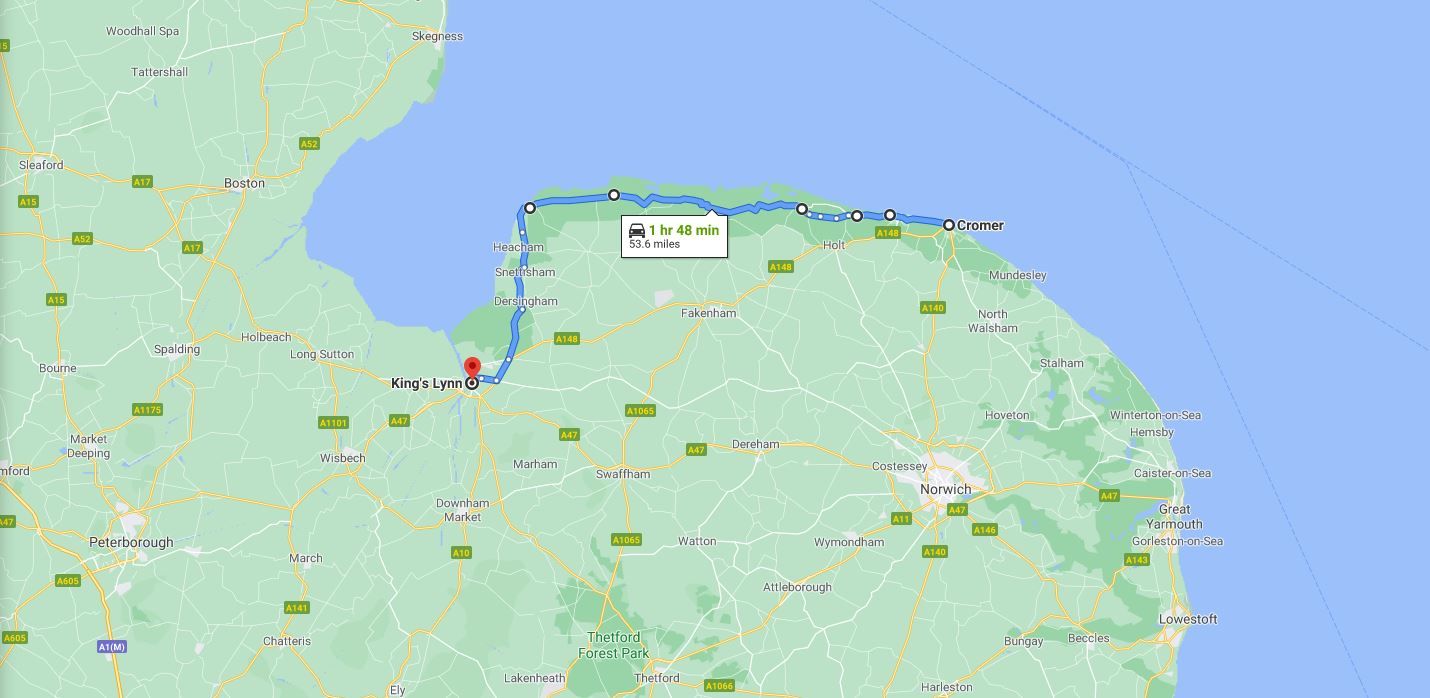Click the A11 road shield near Norwich
1430x698 pixels.
(x=901, y=519)
